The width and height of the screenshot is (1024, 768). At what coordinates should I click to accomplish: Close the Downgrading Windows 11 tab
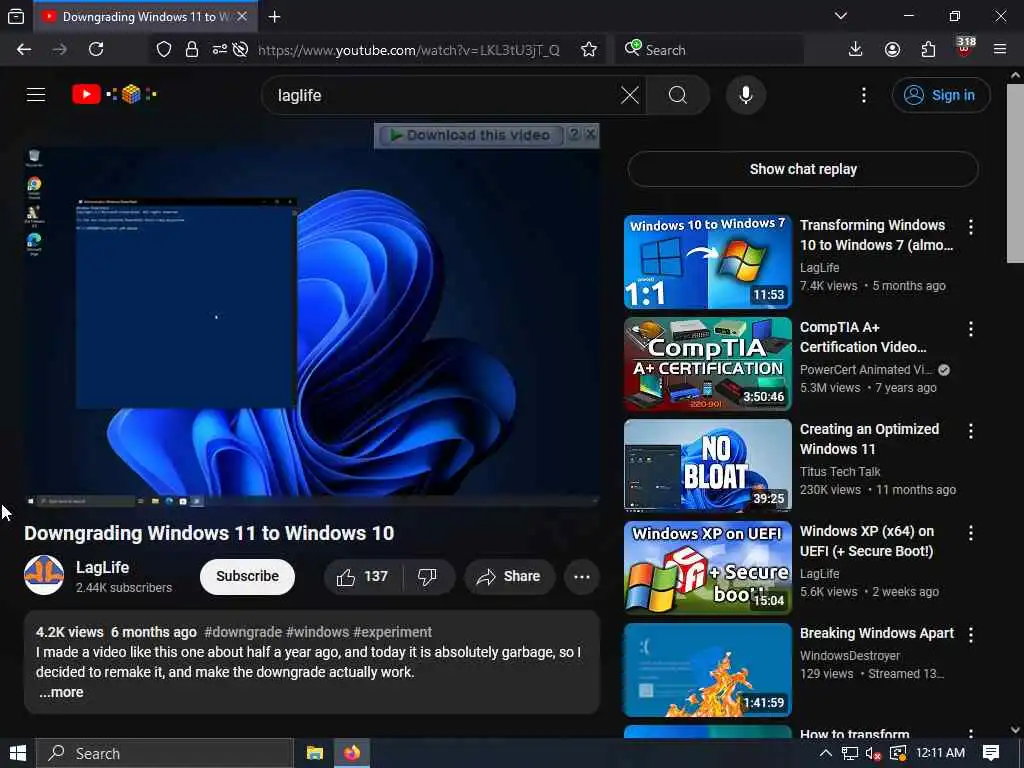242,17
